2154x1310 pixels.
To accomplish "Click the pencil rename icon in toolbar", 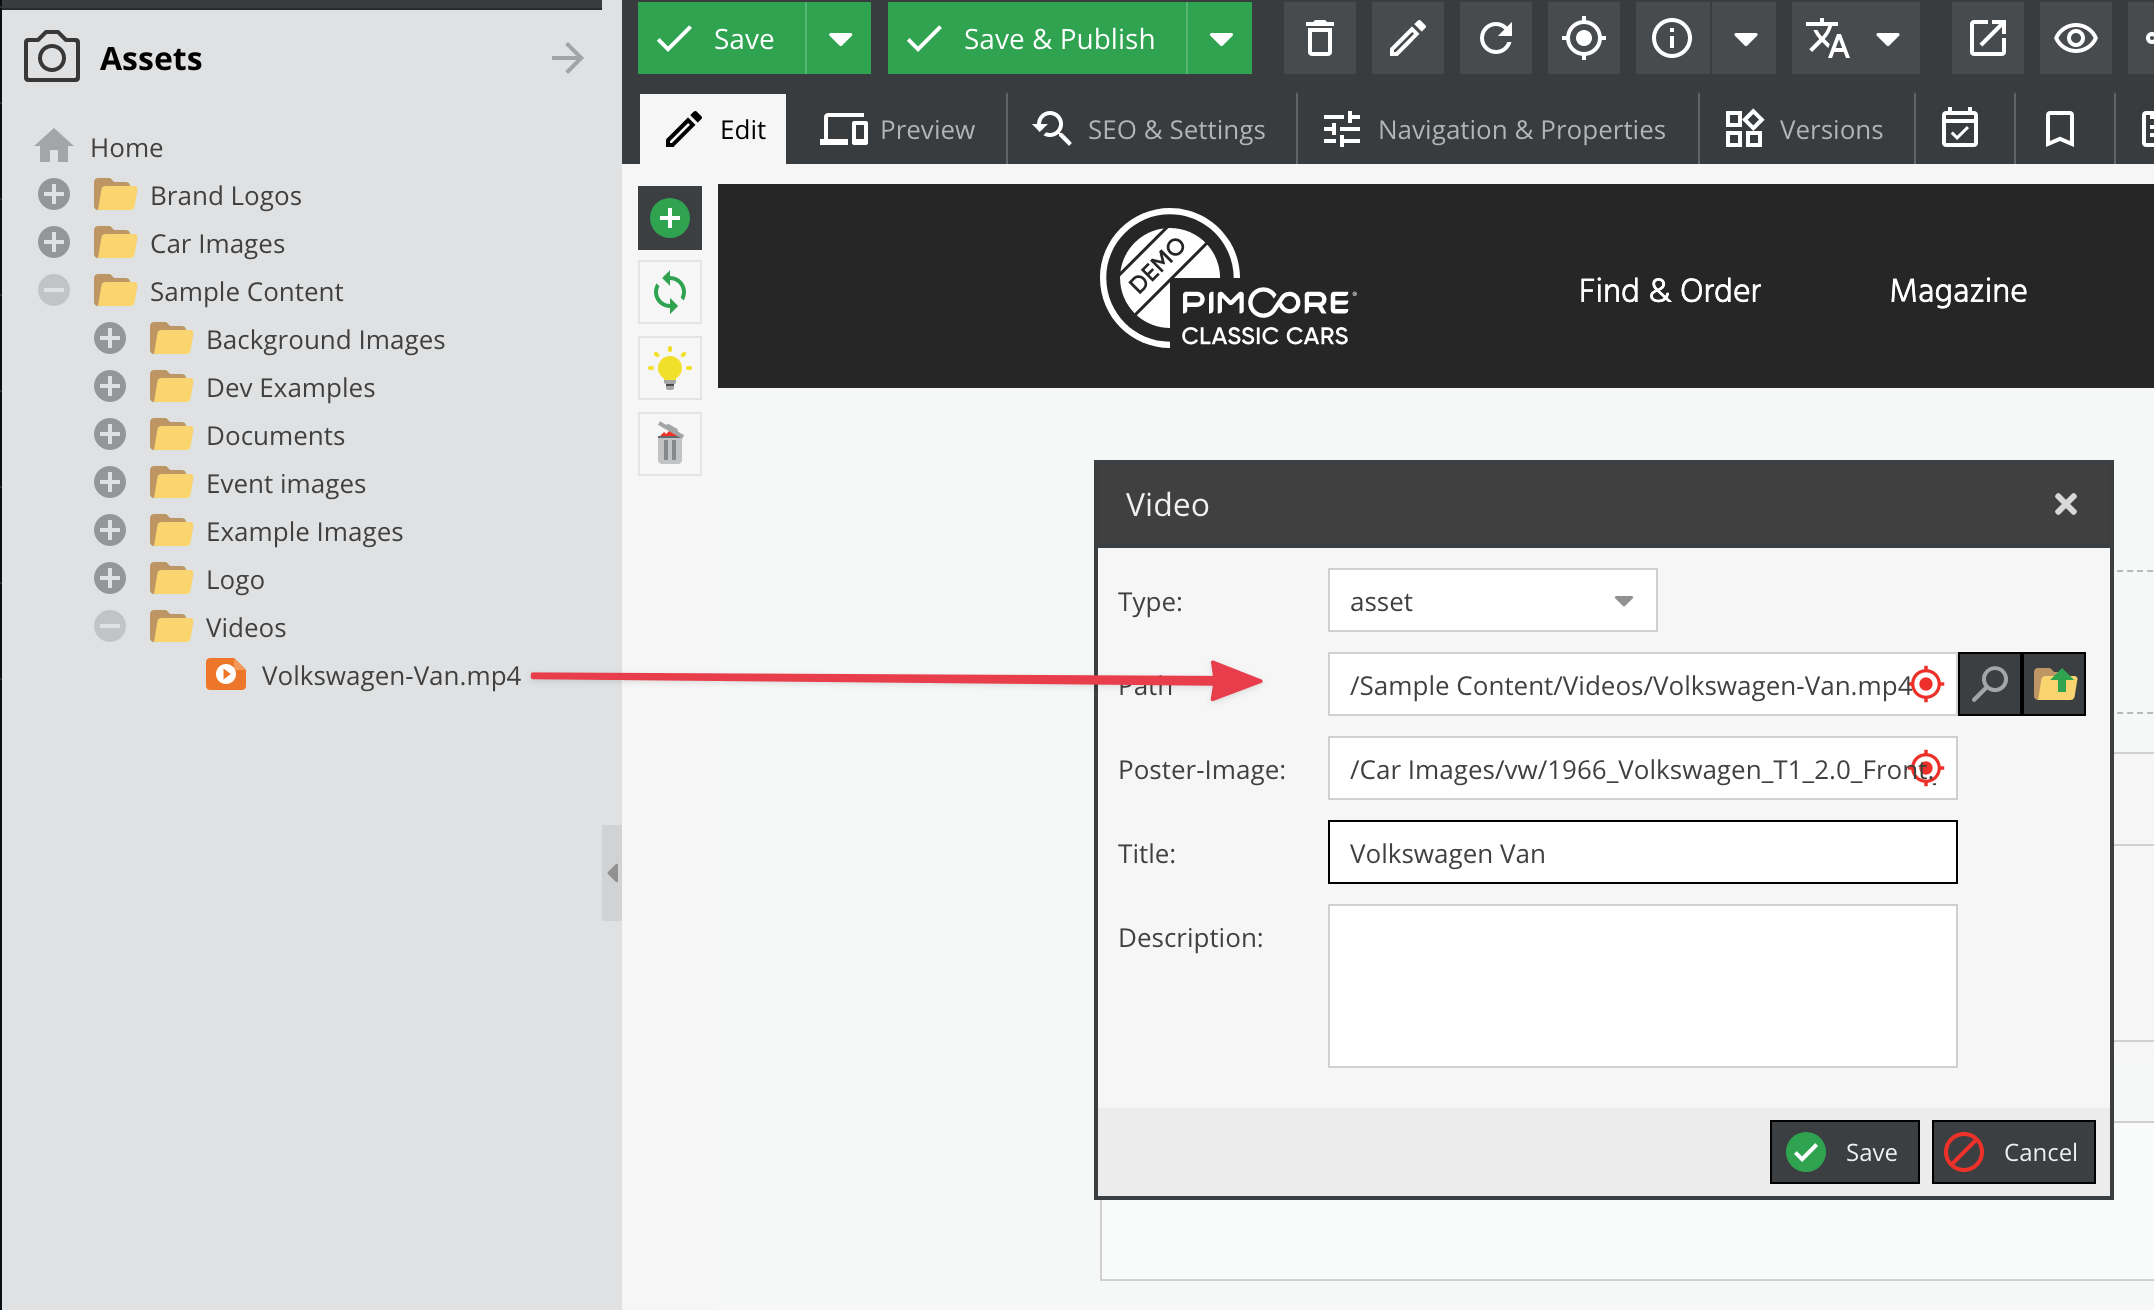I will 1407,39.
